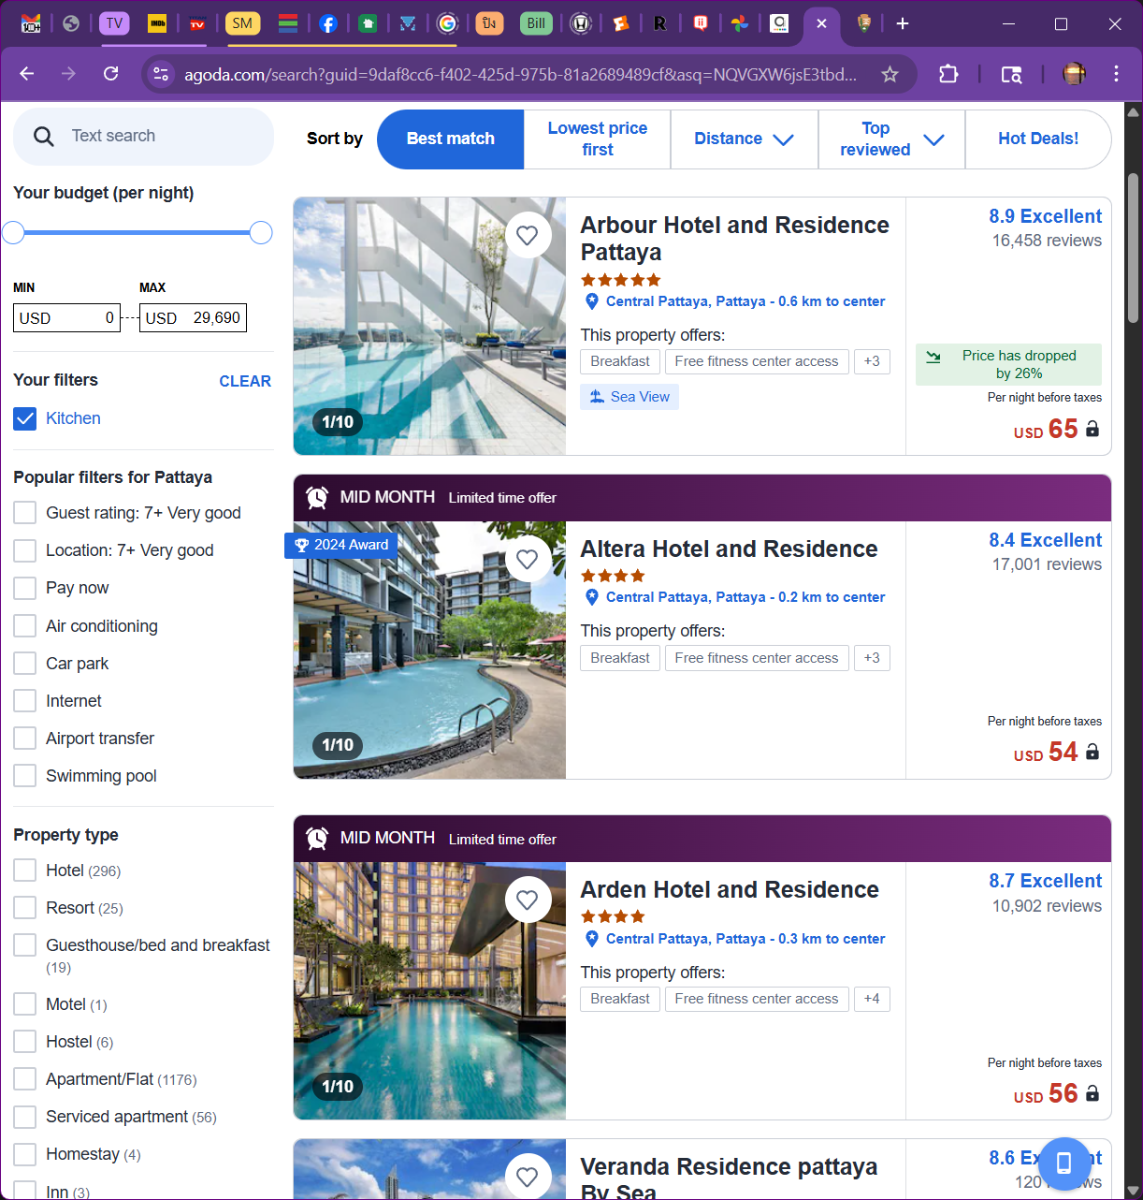
Task: Reload the page
Action: [x=111, y=74]
